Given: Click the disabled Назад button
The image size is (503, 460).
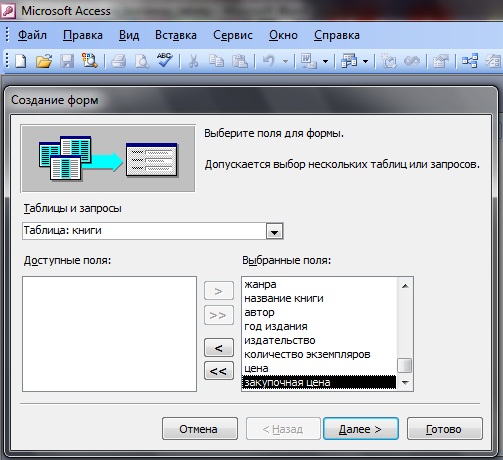Looking at the screenshot, I should pyautogui.click(x=283, y=429).
